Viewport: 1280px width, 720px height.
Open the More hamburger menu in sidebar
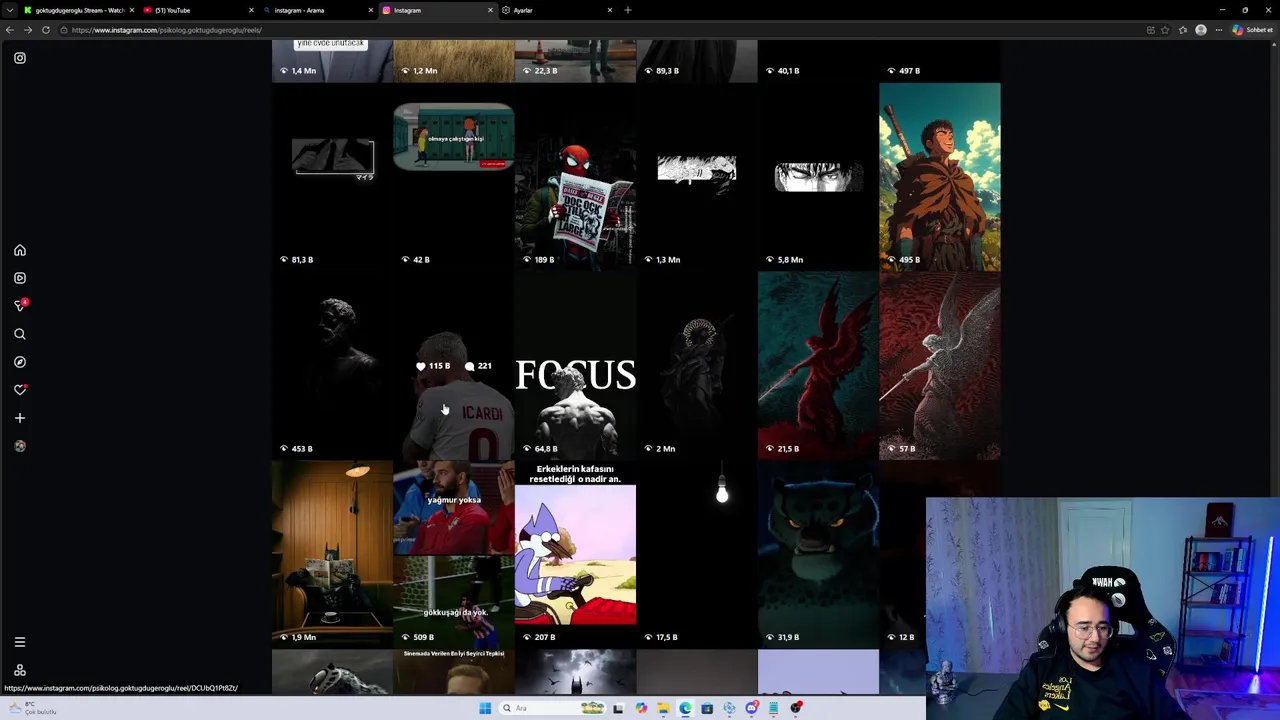20,642
